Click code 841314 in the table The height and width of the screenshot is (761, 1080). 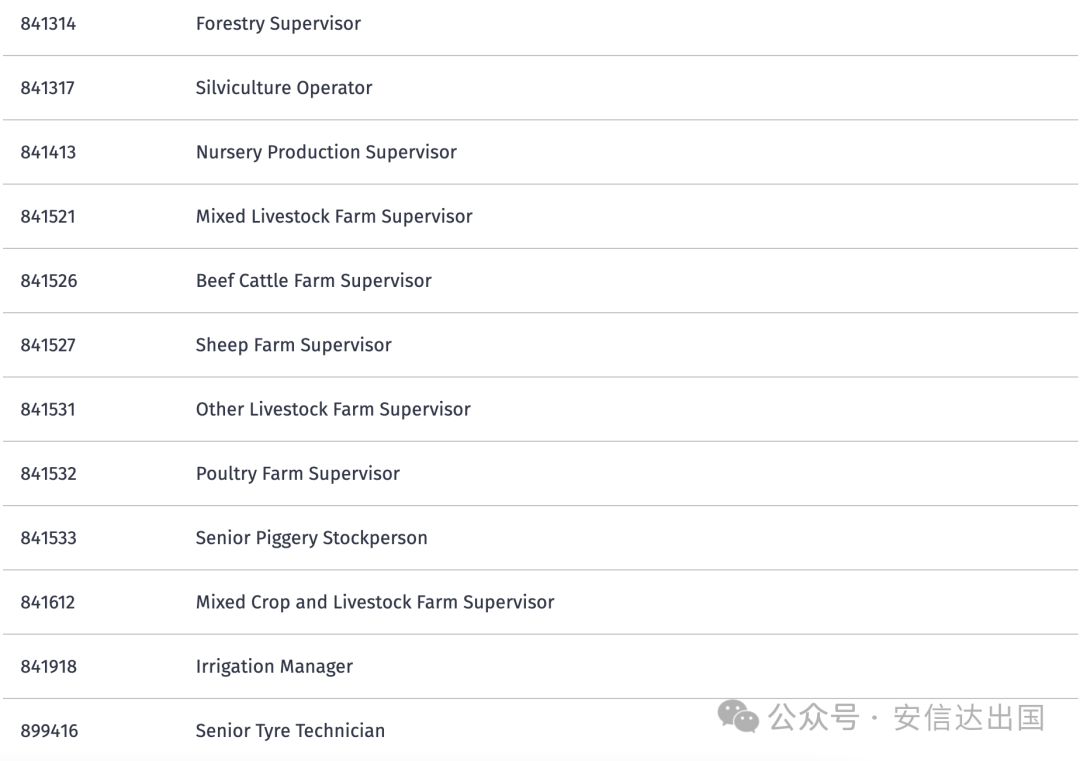48,24
